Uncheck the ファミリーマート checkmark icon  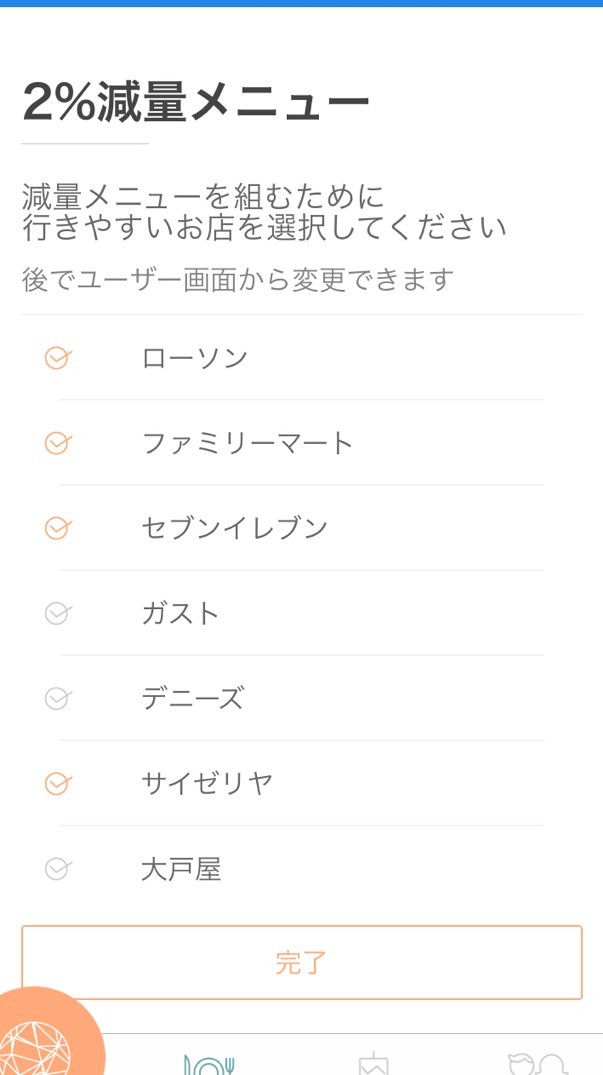pos(58,443)
